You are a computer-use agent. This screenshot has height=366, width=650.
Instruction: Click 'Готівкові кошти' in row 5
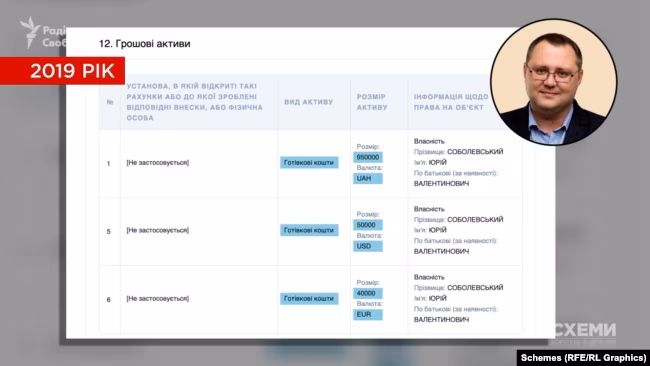309,230
